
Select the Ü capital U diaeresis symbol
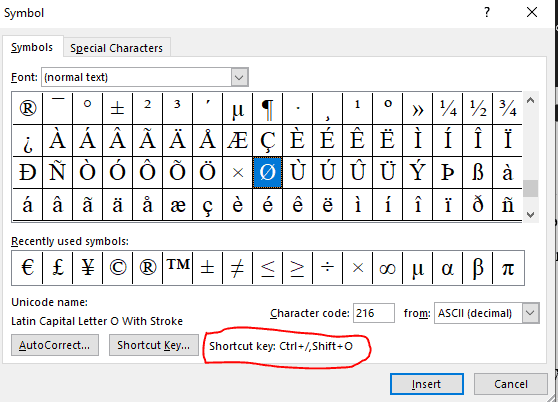click(x=388, y=173)
